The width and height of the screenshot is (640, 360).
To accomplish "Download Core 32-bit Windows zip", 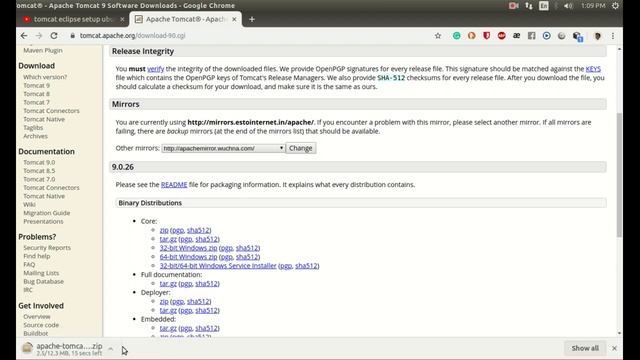I will 189,248.
